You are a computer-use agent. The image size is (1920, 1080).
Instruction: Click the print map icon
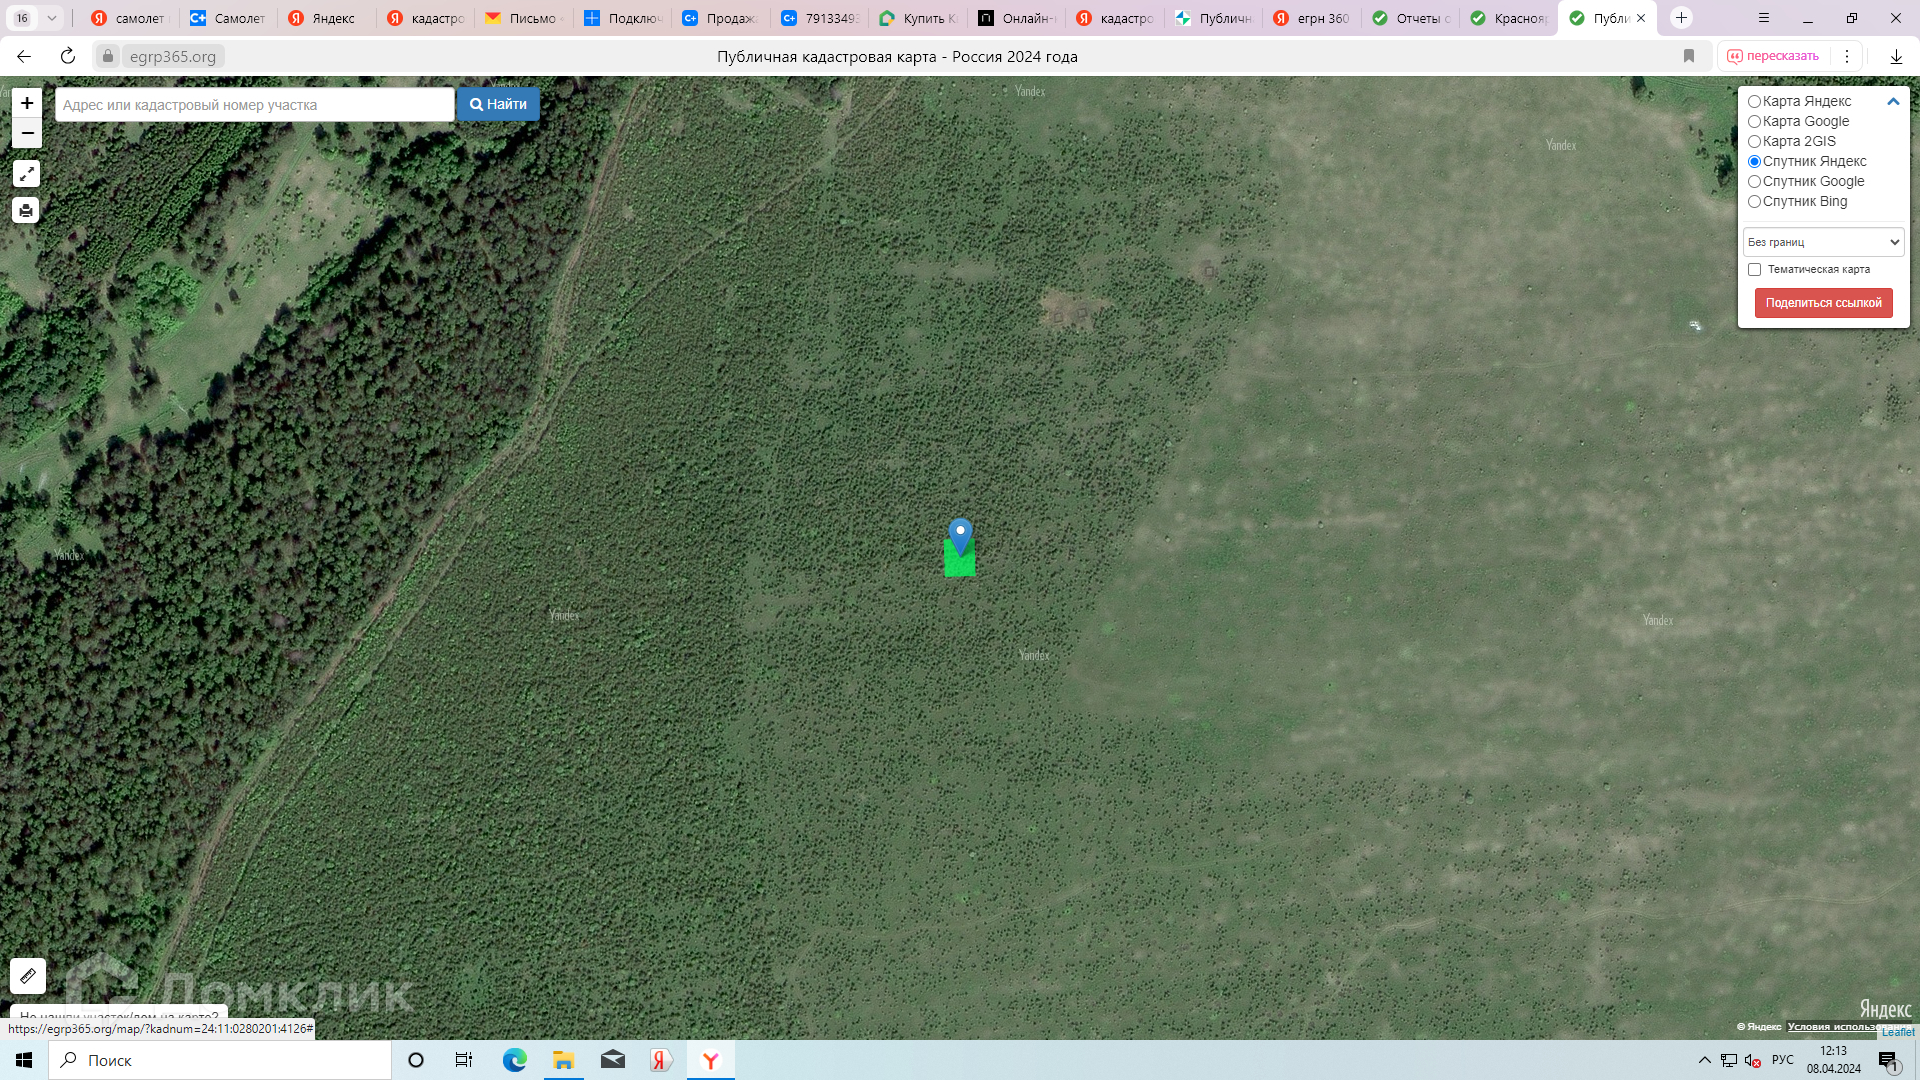(26, 210)
